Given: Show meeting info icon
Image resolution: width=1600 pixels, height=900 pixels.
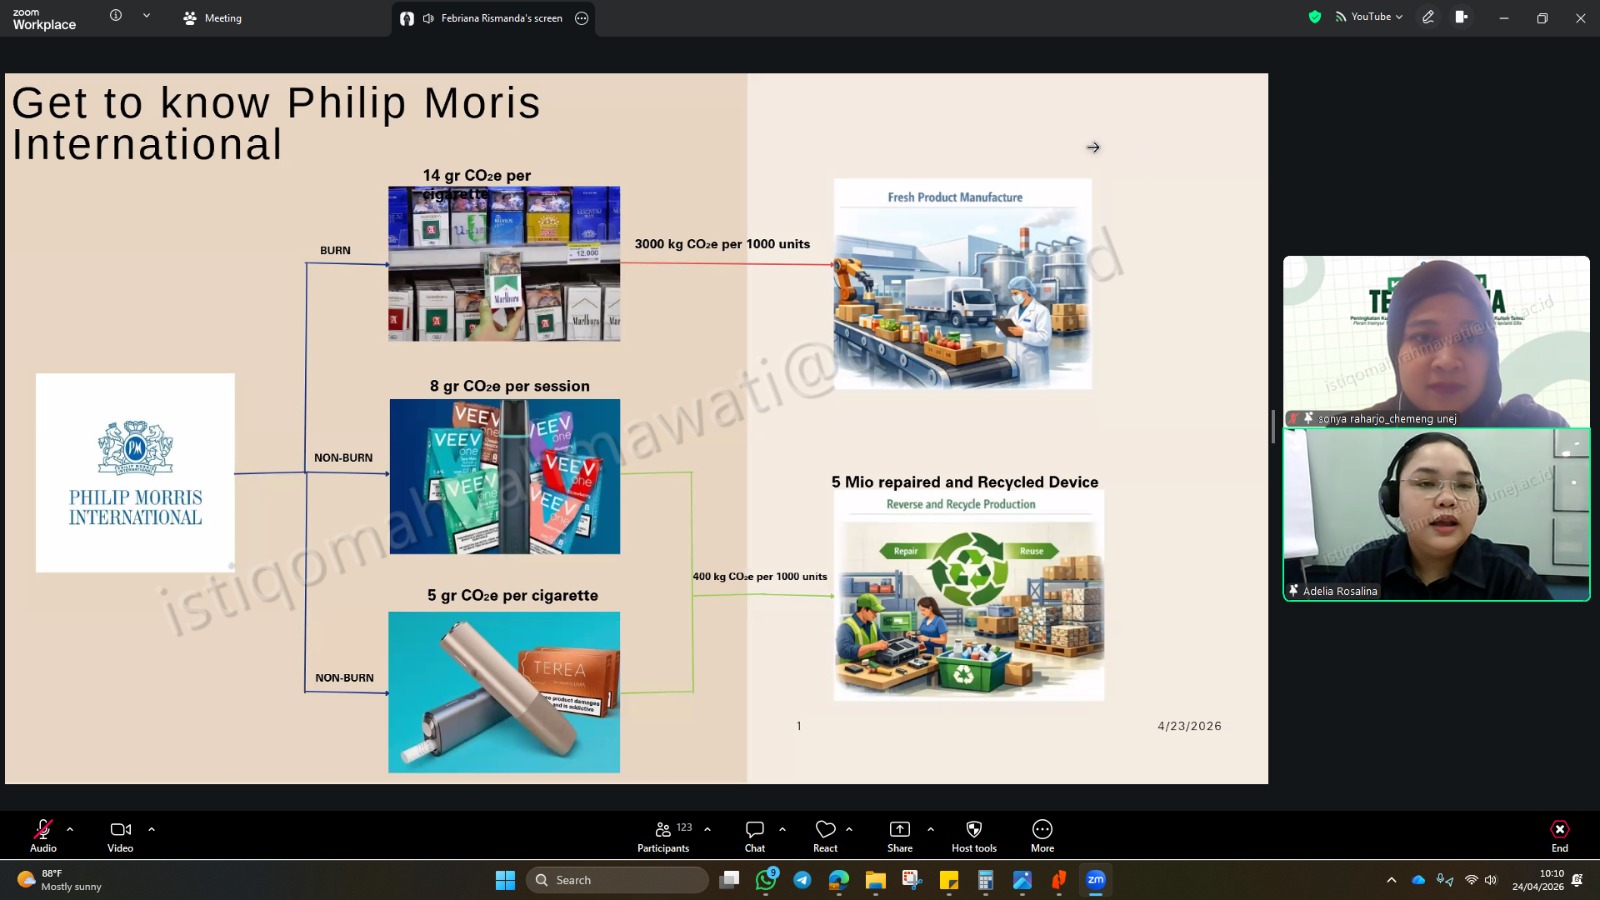Looking at the screenshot, I should click(116, 15).
